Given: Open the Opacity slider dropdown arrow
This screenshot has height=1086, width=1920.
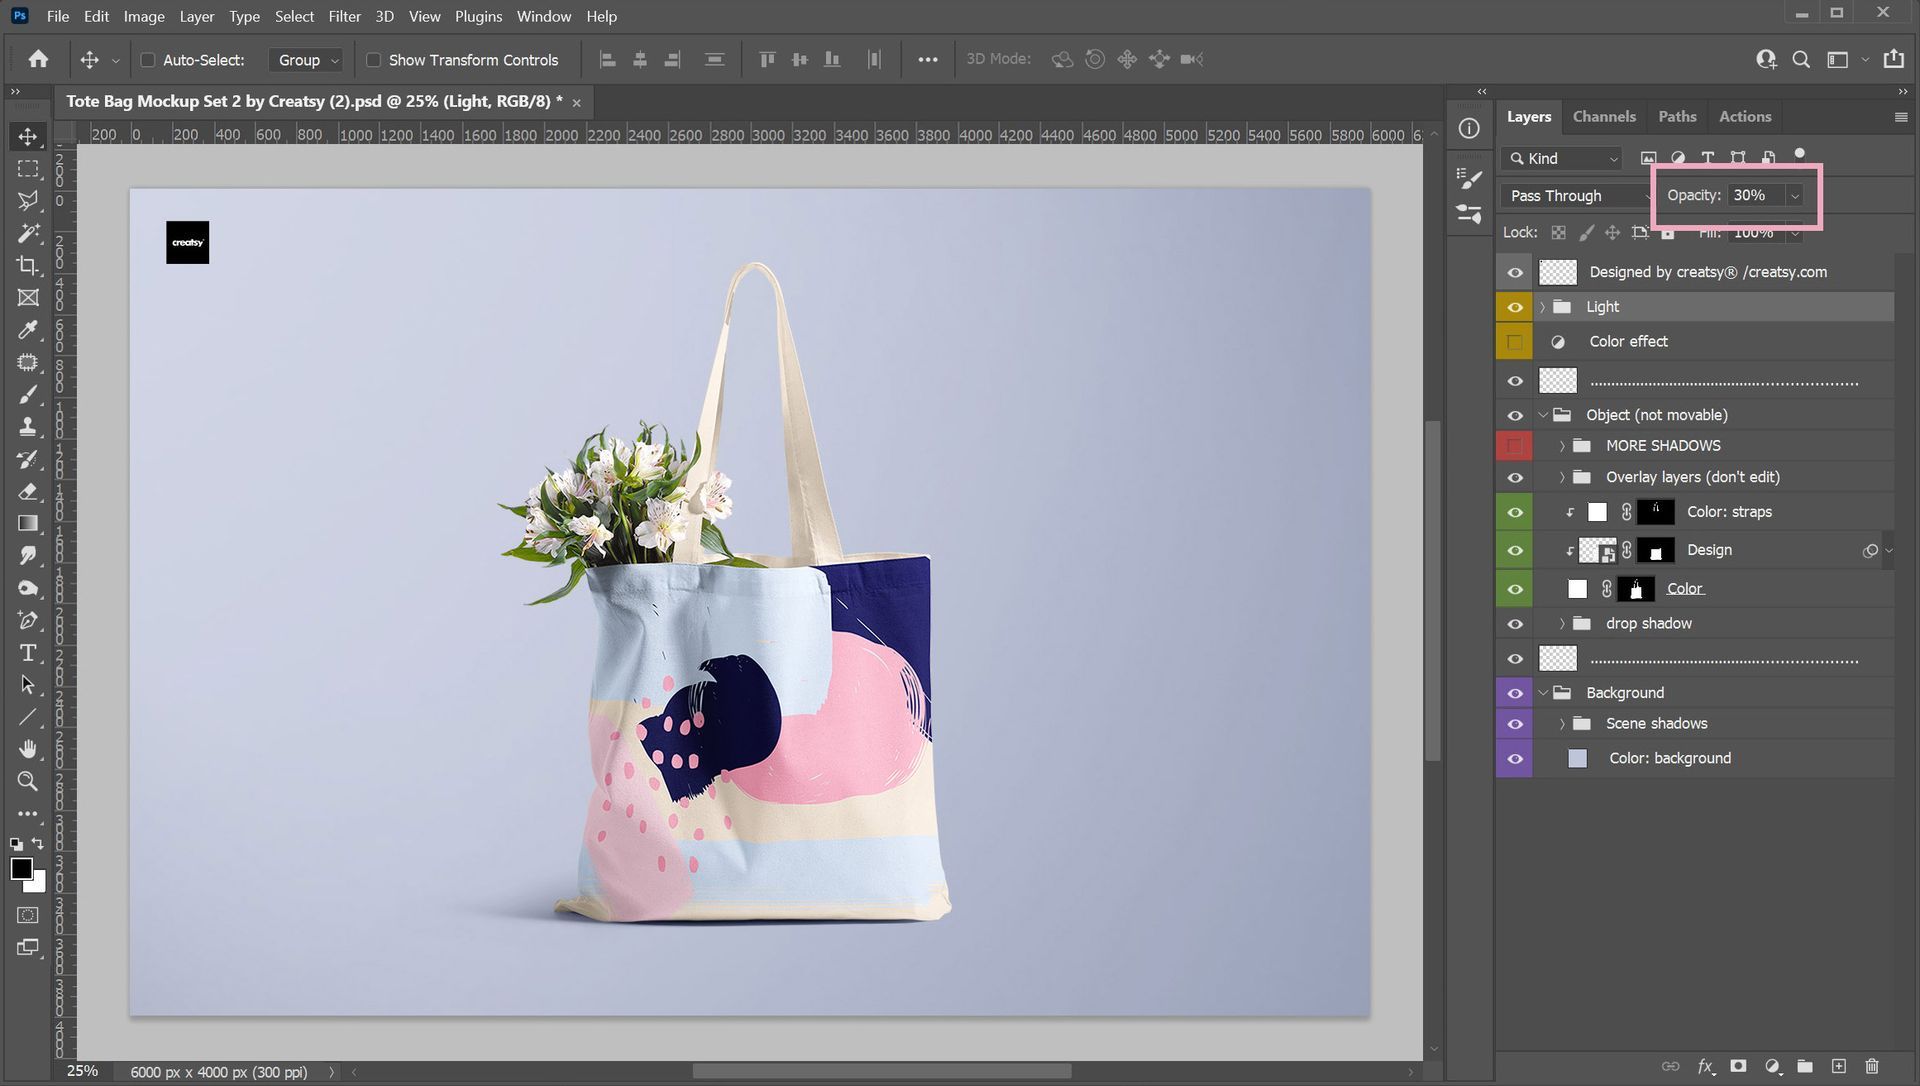Looking at the screenshot, I should click(1795, 196).
